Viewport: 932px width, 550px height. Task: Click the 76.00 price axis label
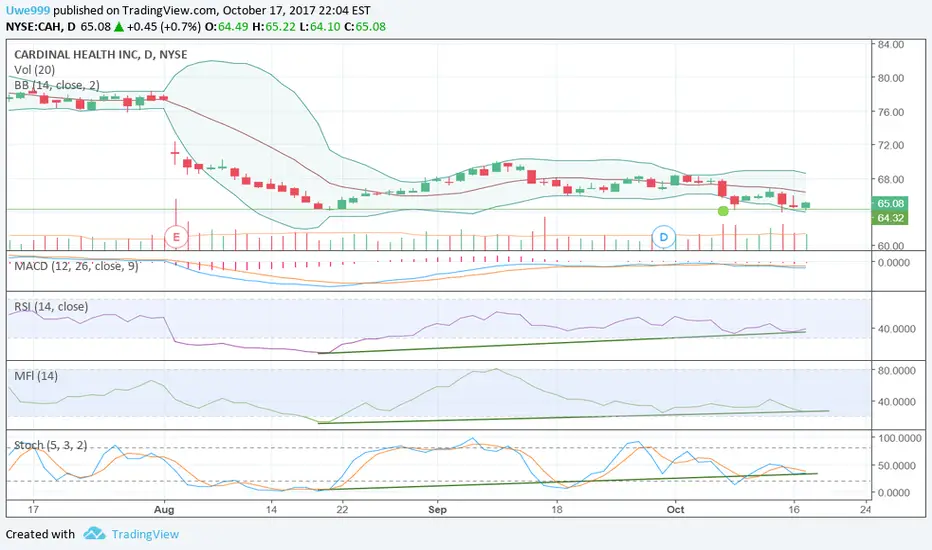(x=890, y=112)
